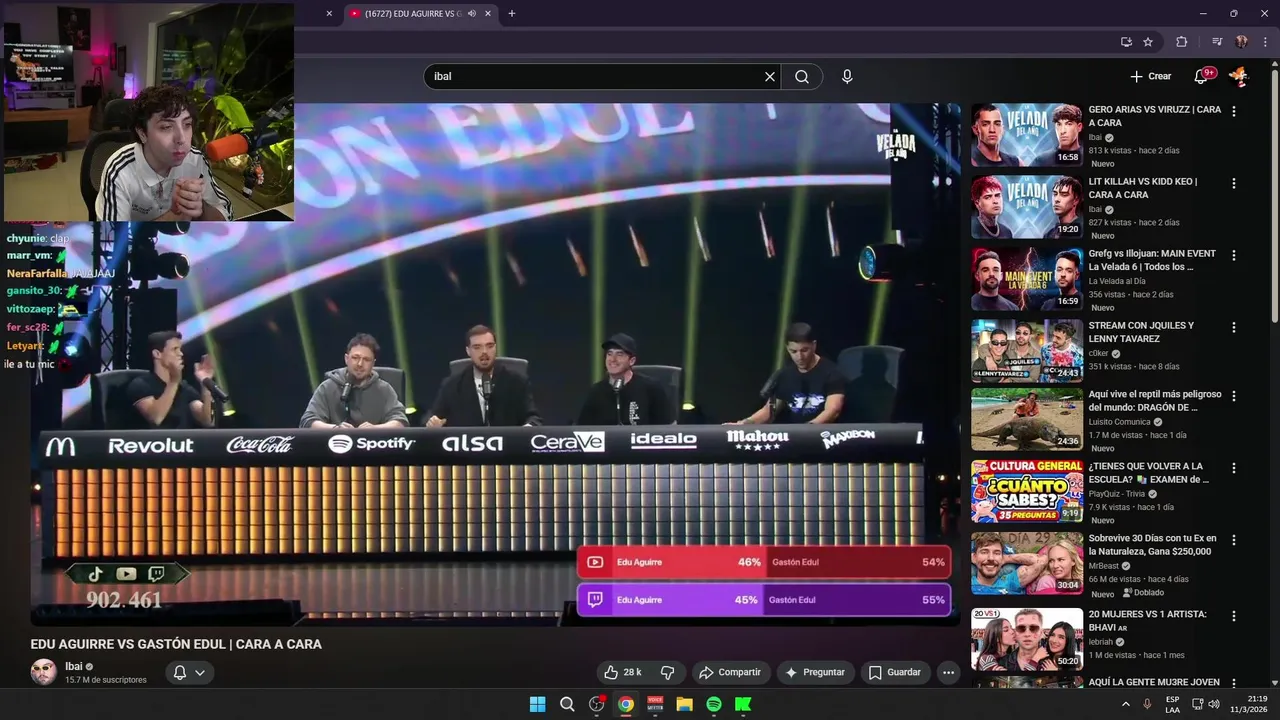
Task: Open the Dragón de Komodo video thumbnail
Action: point(1027,419)
